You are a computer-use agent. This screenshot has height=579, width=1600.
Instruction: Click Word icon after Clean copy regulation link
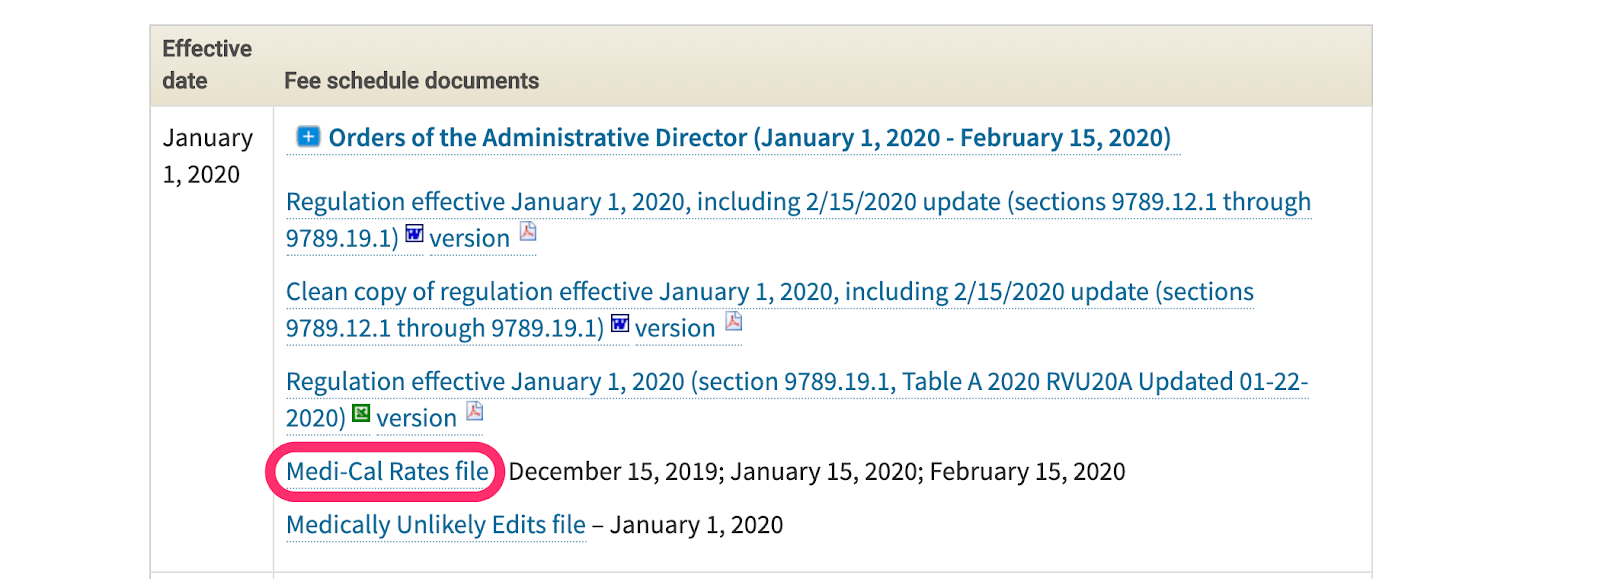coord(620,324)
